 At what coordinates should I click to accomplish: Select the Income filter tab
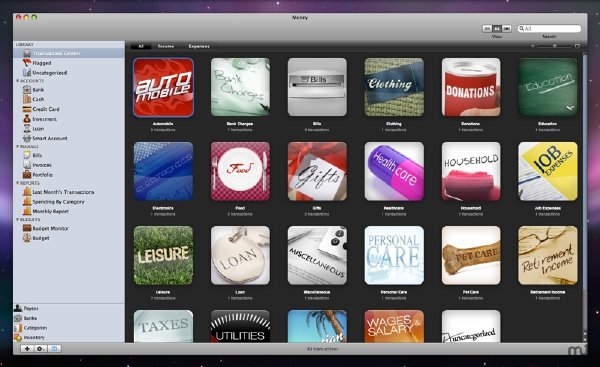click(x=166, y=46)
